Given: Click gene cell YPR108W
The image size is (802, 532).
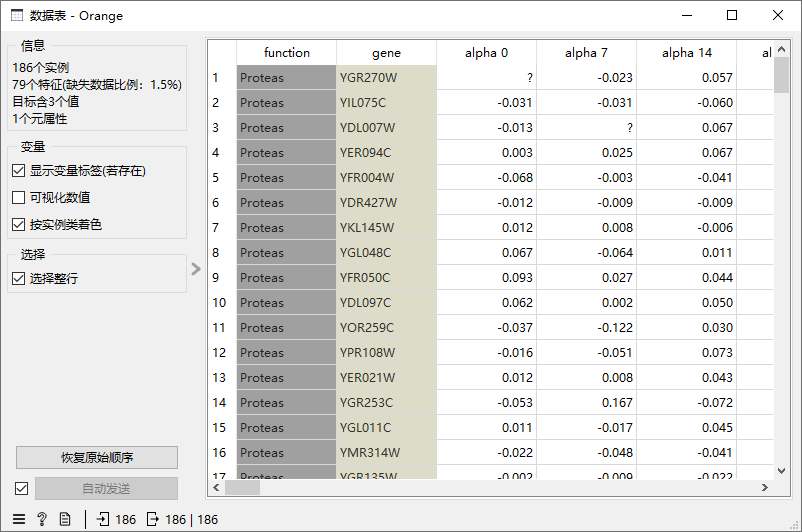Looking at the screenshot, I should [386, 353].
